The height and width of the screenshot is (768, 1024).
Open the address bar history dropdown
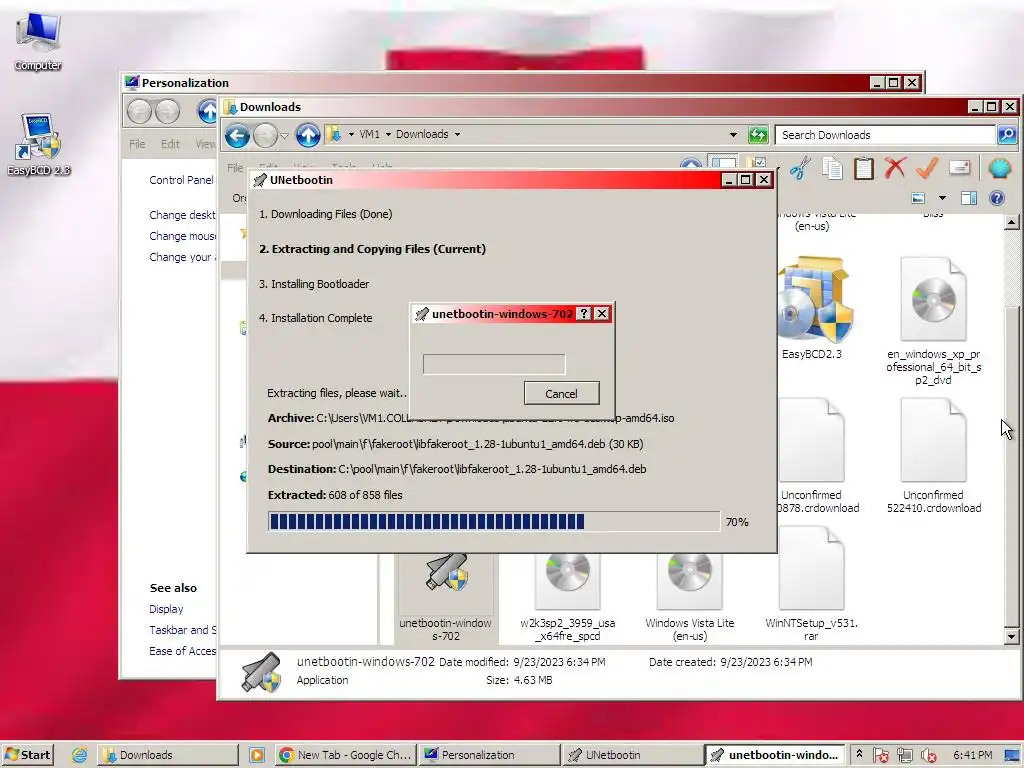pos(733,135)
